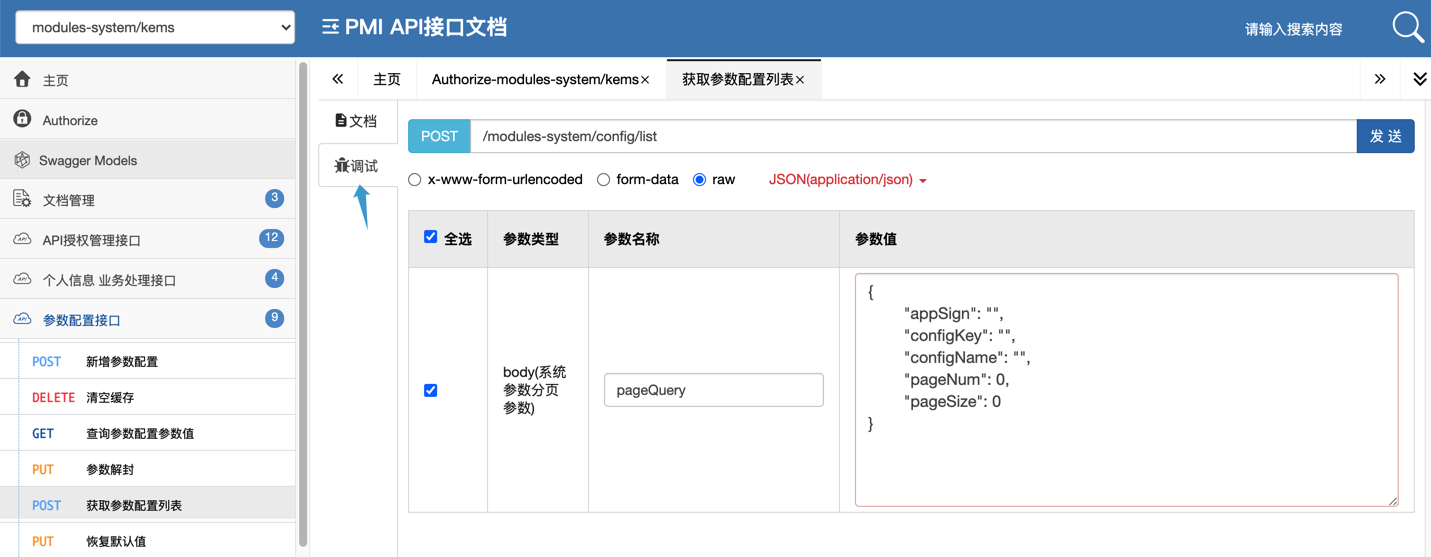Expand API授权管理接口 sidebar group
Viewport: 1431px width, 557px height.
[x=148, y=239]
